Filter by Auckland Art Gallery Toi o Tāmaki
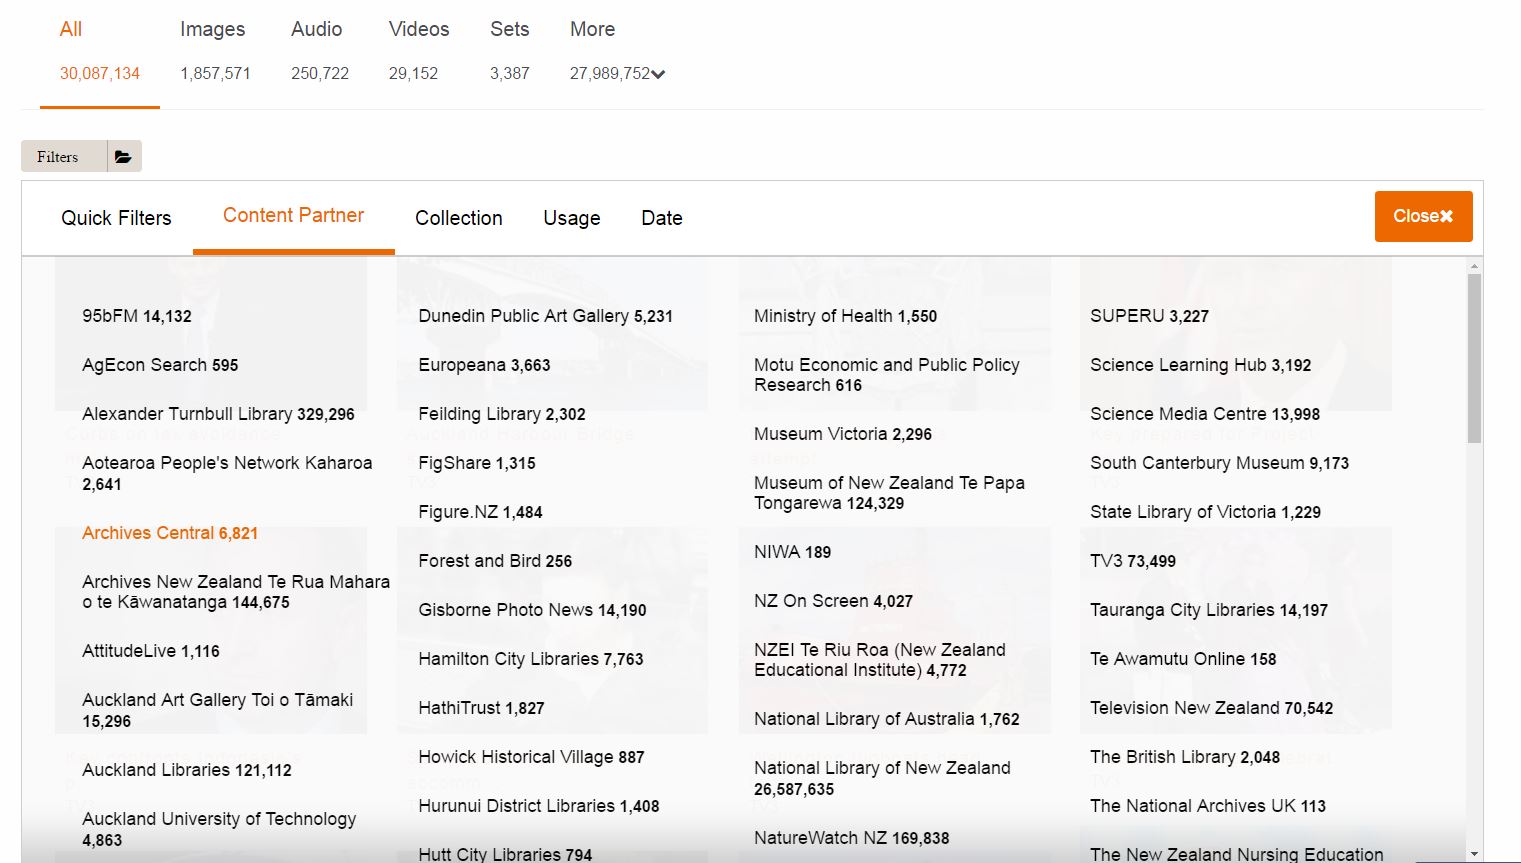1521x863 pixels. click(218, 710)
